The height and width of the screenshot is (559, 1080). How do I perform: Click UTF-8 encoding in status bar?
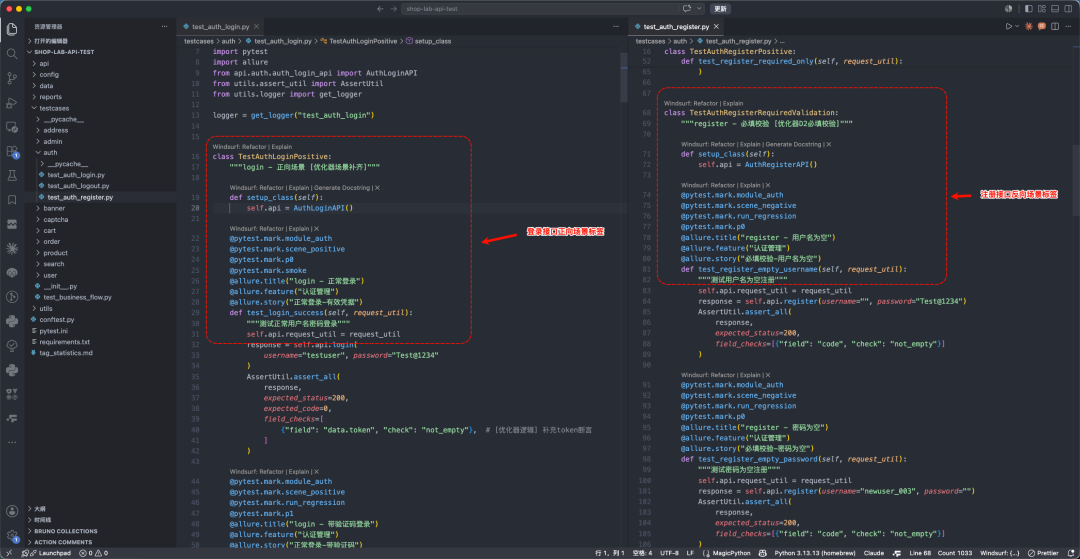pos(669,553)
